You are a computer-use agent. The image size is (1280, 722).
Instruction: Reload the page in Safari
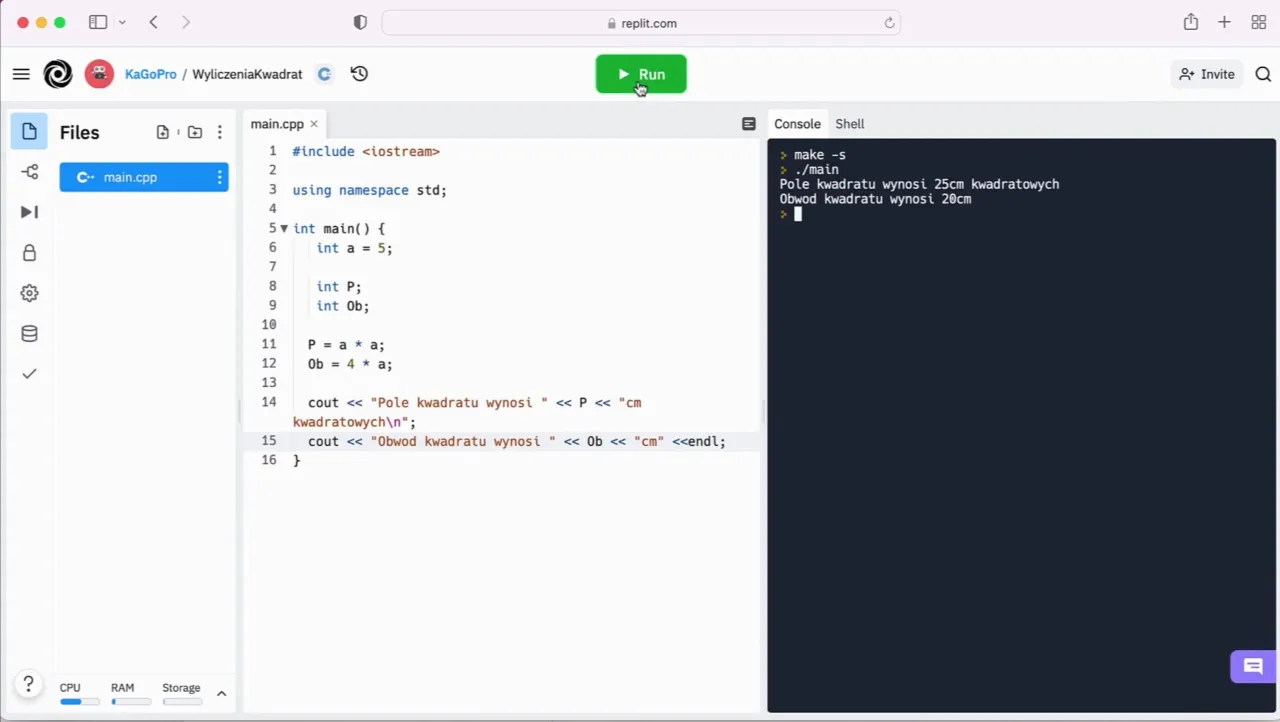[889, 23]
